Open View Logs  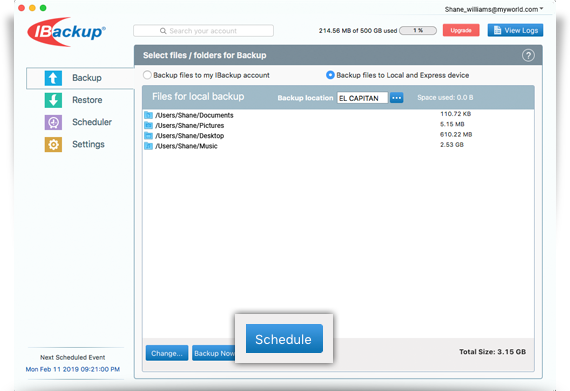[515, 30]
